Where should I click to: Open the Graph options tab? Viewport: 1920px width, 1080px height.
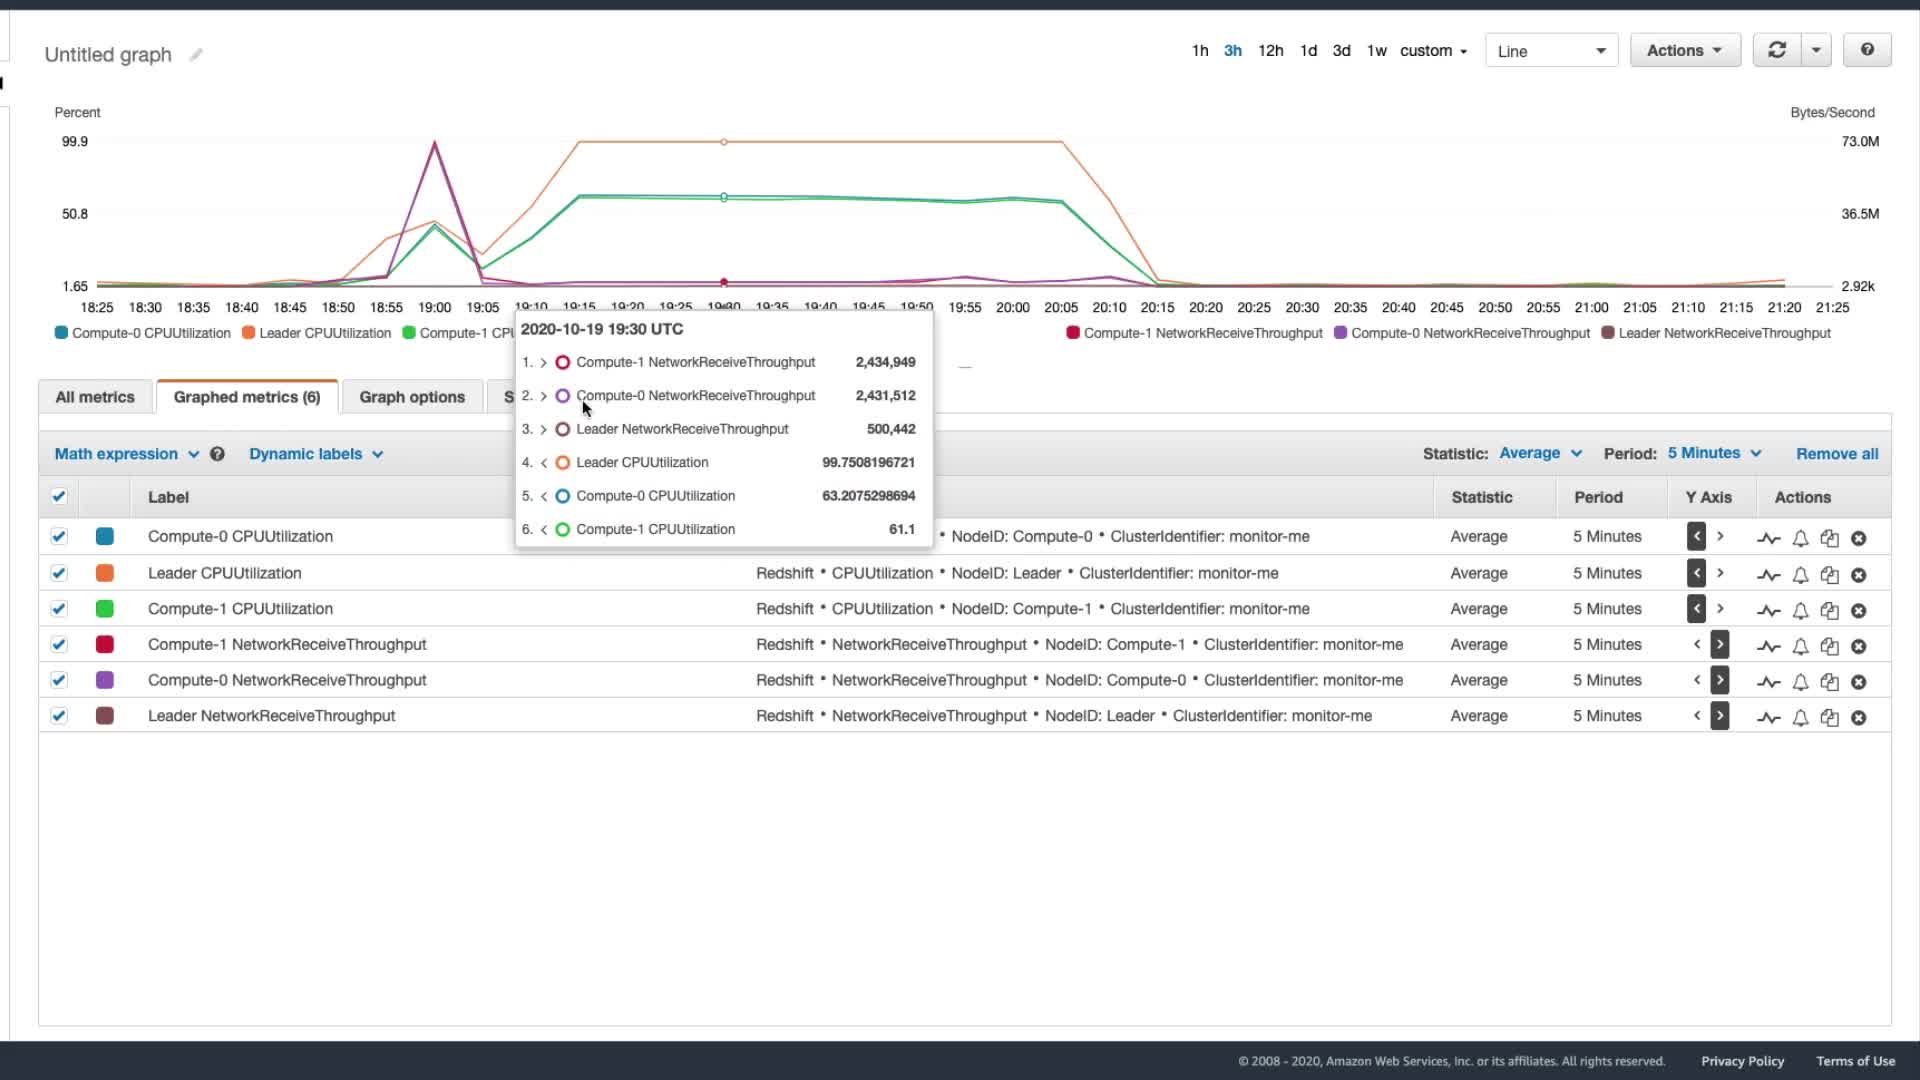(412, 397)
